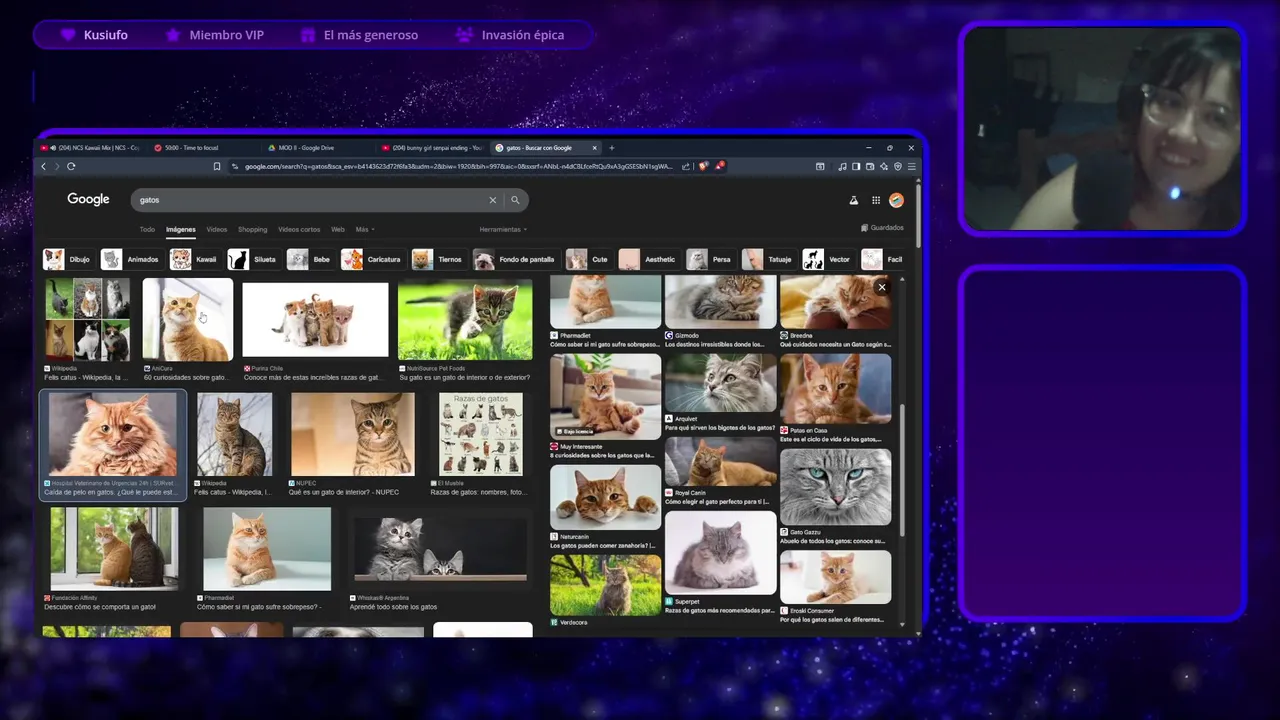Filter images by the Silueta chip
Viewport: 1280px width, 720px height.
(x=253, y=260)
